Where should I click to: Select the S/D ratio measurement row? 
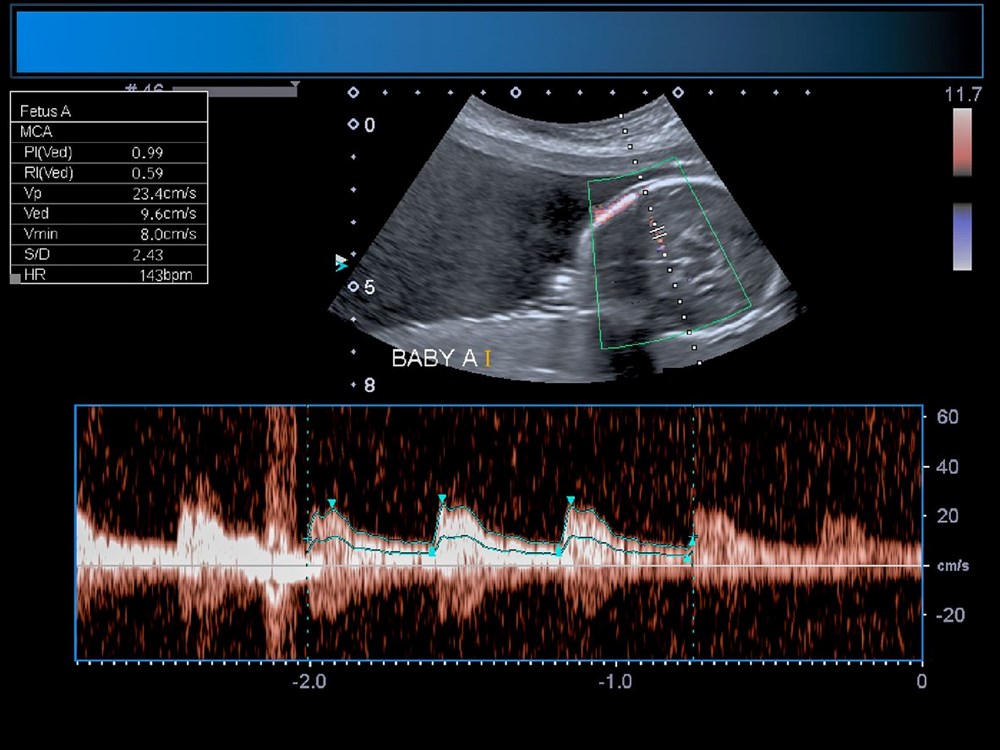click(x=108, y=254)
